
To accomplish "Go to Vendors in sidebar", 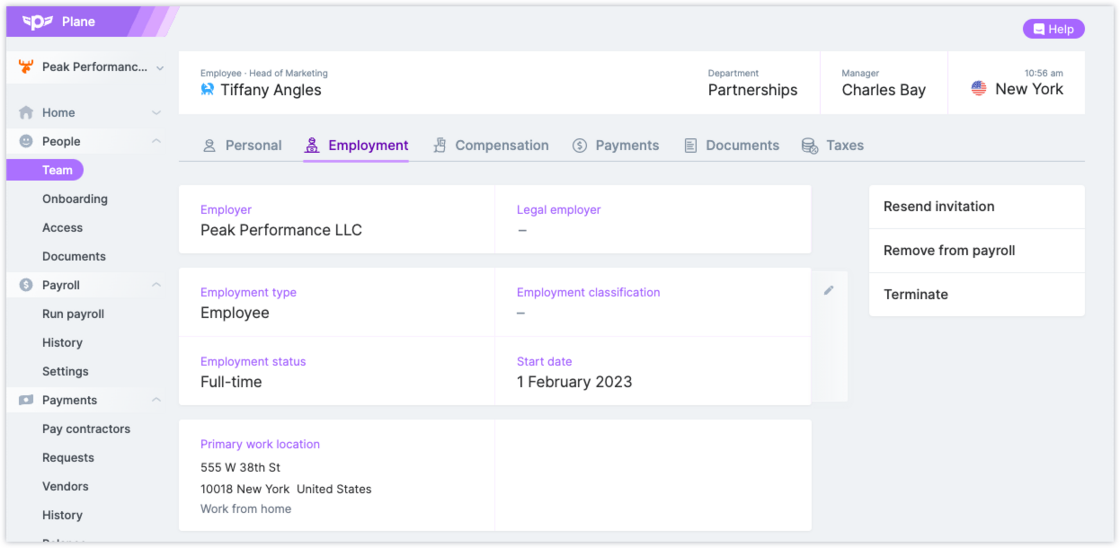I will click(x=65, y=487).
